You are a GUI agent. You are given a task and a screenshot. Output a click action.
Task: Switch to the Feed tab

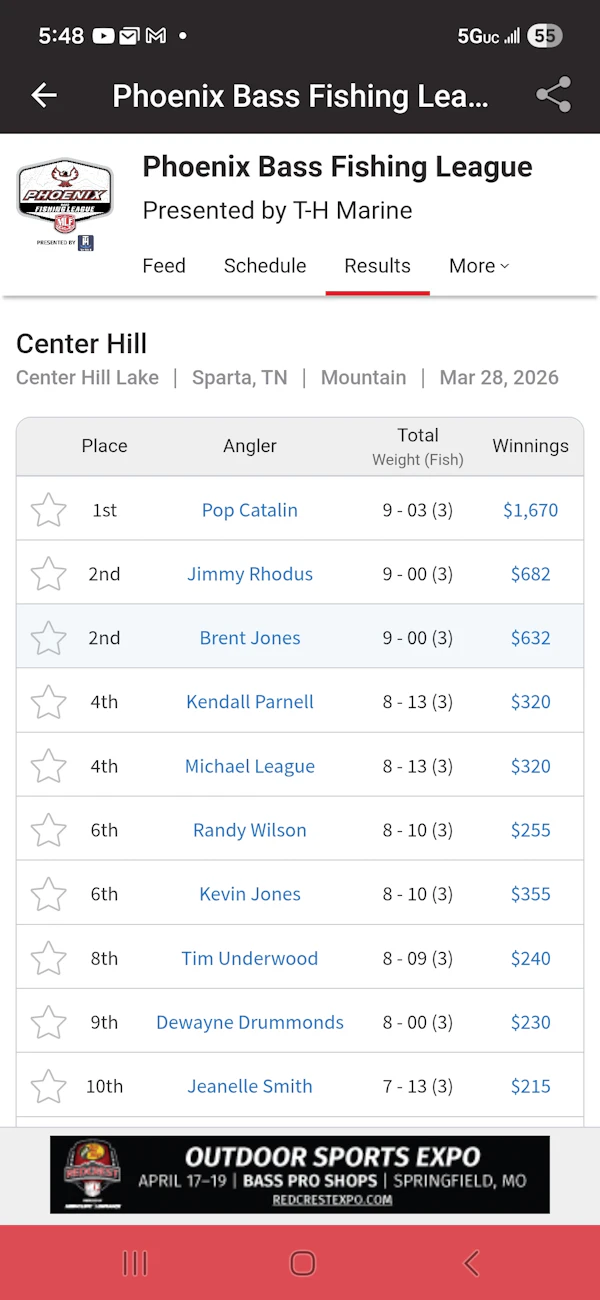tap(164, 266)
